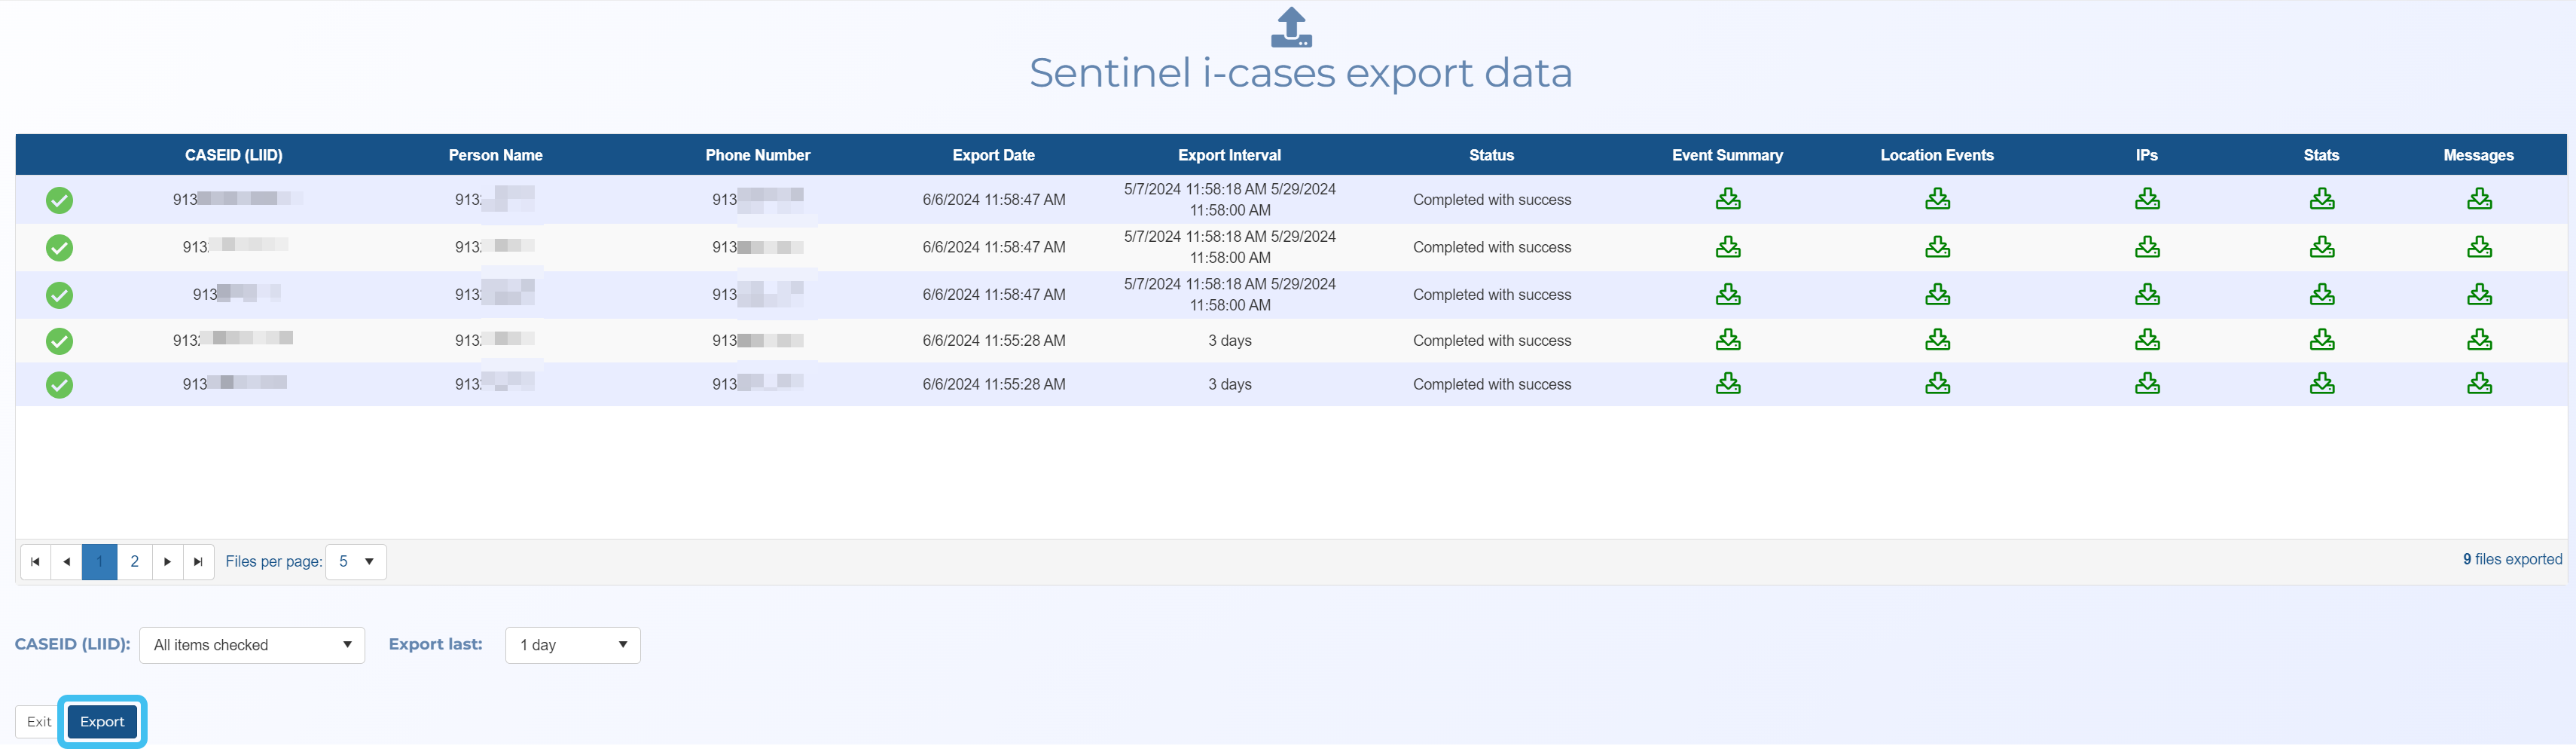Click the Exit button
Screen dimensions: 2576x749
[x=39, y=721]
